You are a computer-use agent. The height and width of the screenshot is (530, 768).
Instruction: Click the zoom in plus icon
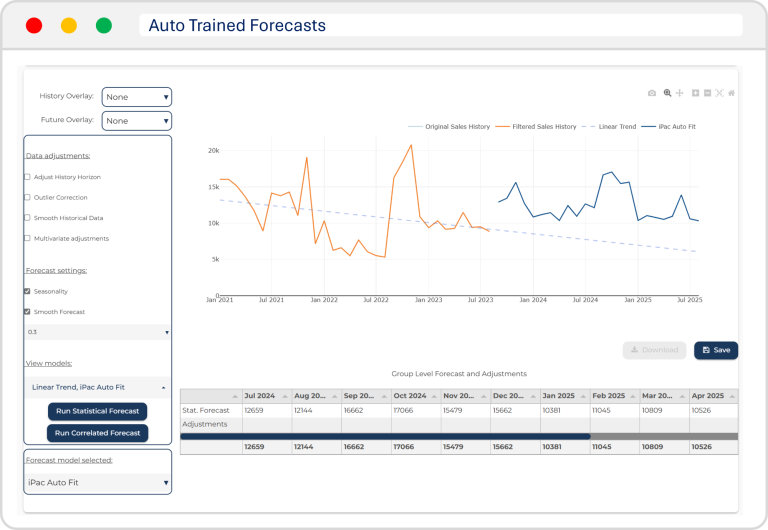coord(695,93)
